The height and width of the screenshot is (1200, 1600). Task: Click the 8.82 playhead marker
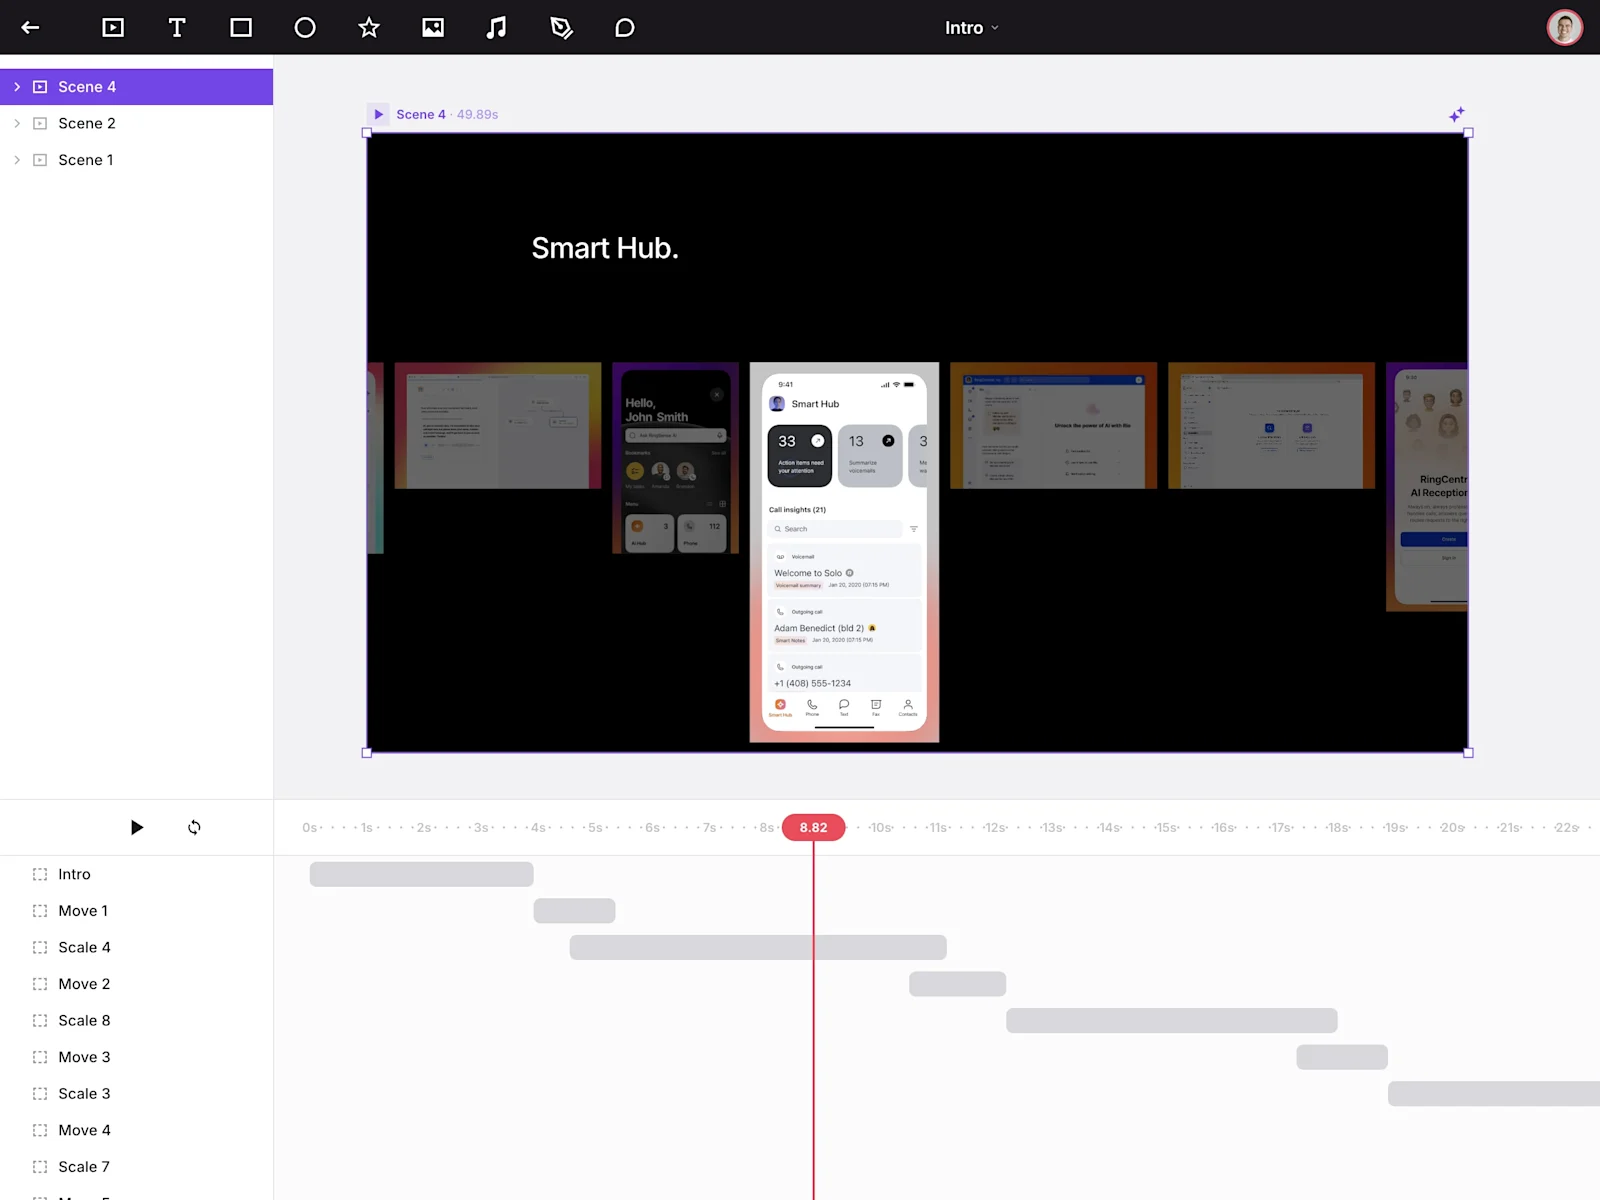click(813, 827)
